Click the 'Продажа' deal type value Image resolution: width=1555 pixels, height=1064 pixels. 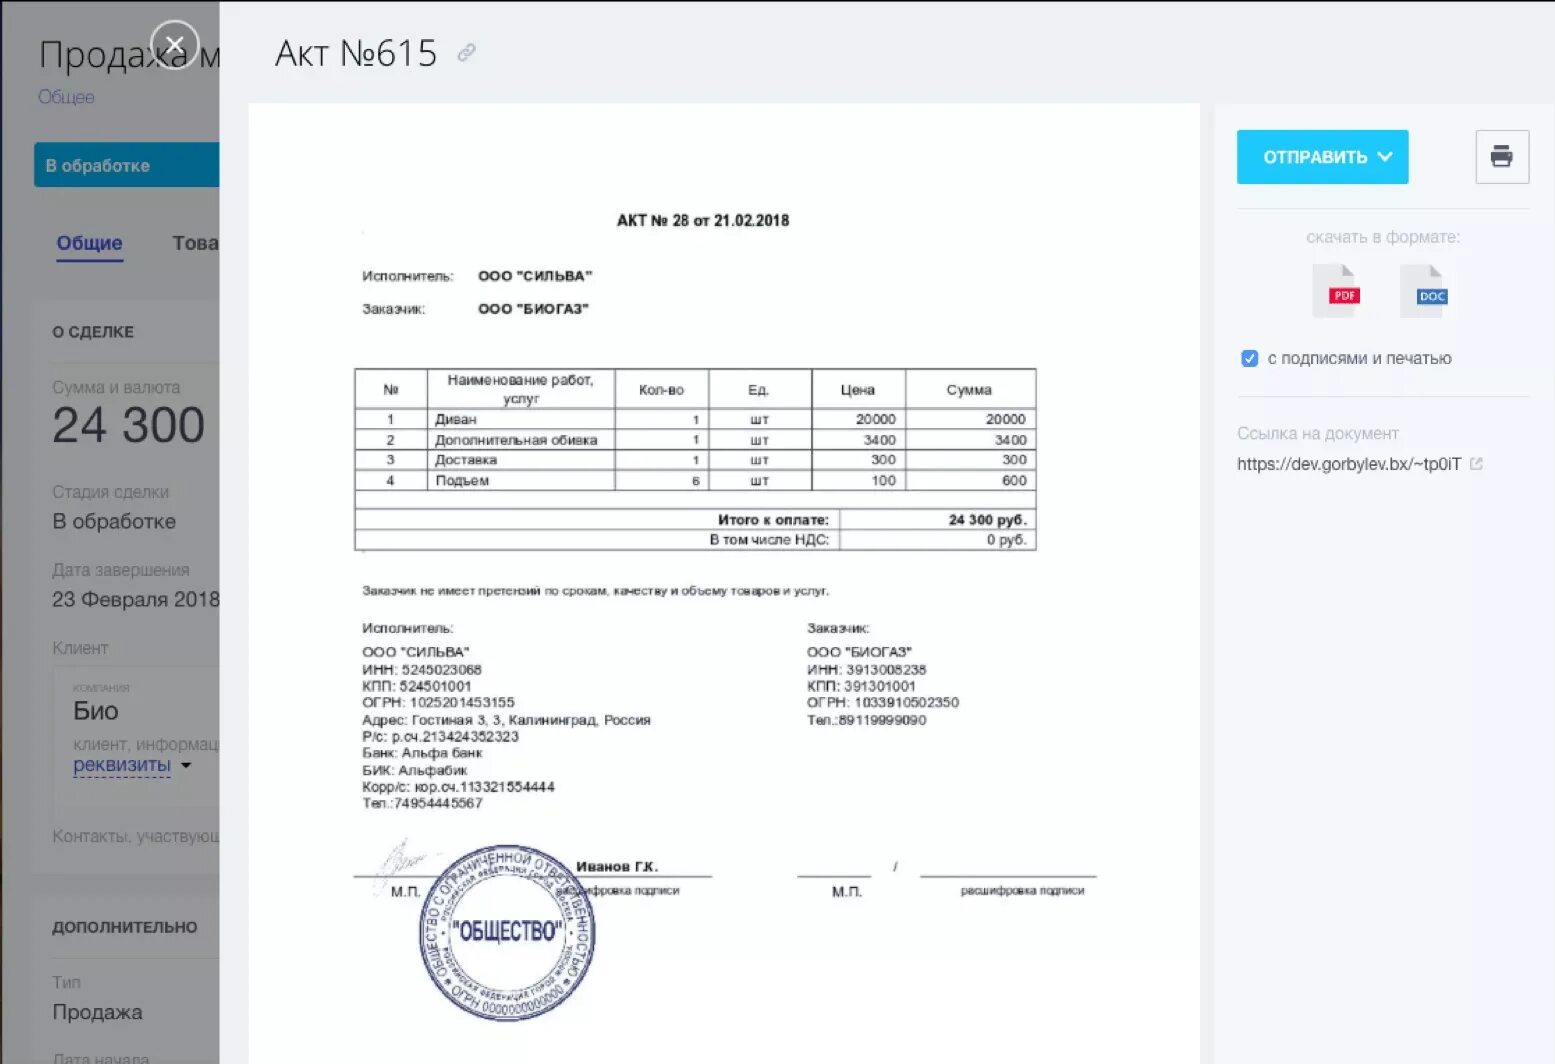pyautogui.click(x=97, y=1012)
